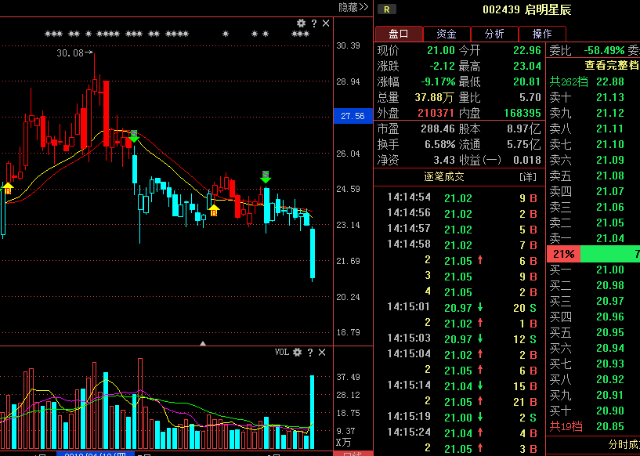Select the 14:15:19 trade row at 21.00
Screen dimensions: 640x456
pos(462,417)
